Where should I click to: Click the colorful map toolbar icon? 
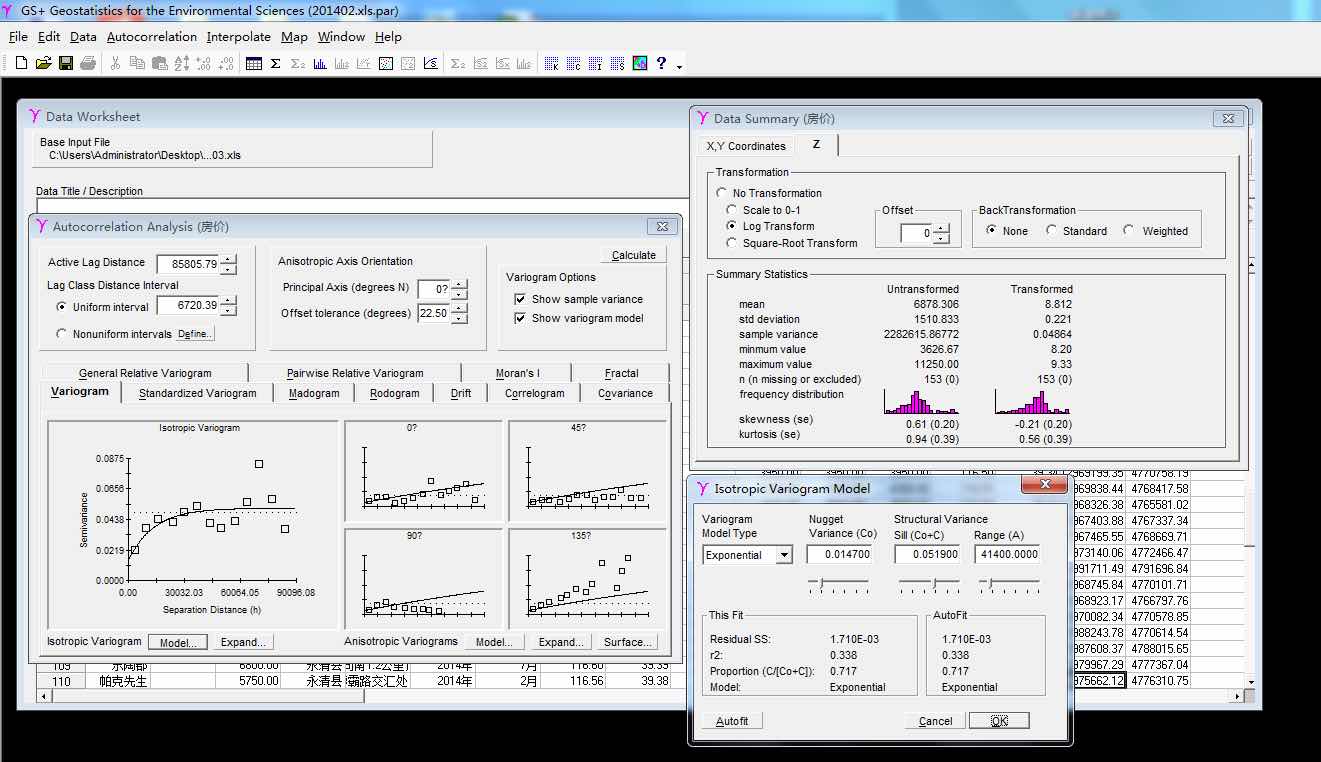point(640,63)
